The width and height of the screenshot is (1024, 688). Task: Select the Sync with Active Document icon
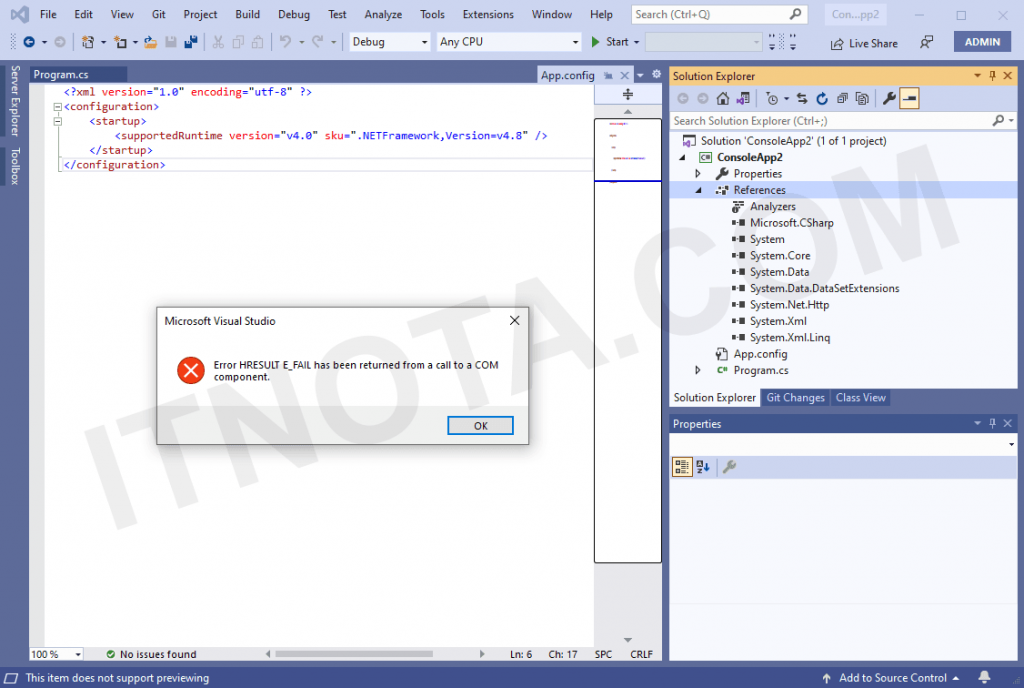click(x=802, y=98)
